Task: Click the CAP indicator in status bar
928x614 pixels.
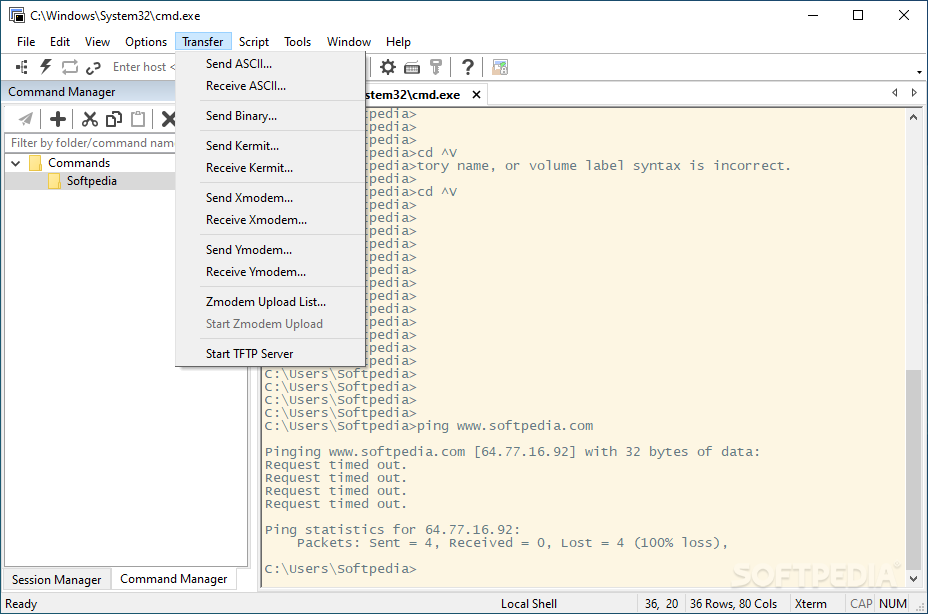Action: (861, 604)
